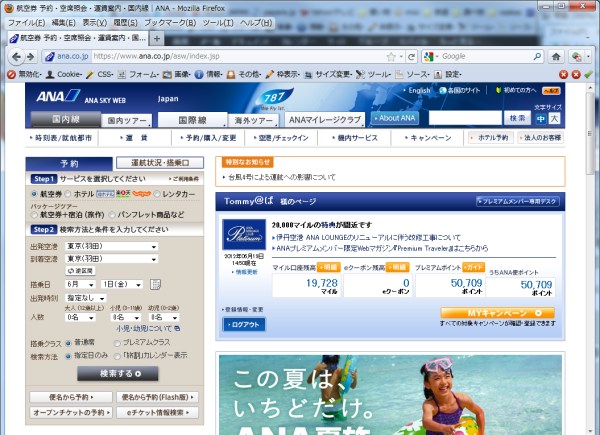Open the 設定 developer toolbar item
This screenshot has width=600, height=435.
pyautogui.click(x=448, y=74)
